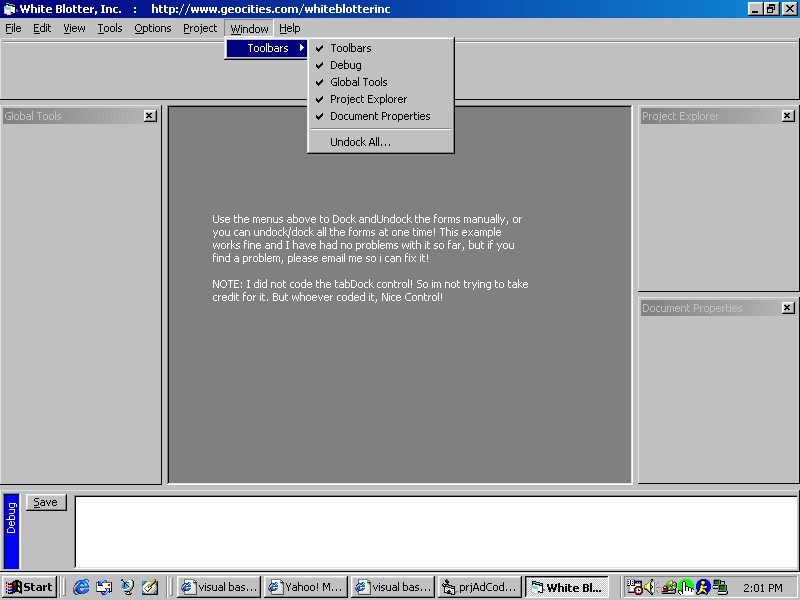Uncheck Project Explorer menu entry
800x600 pixels.
[x=369, y=99]
